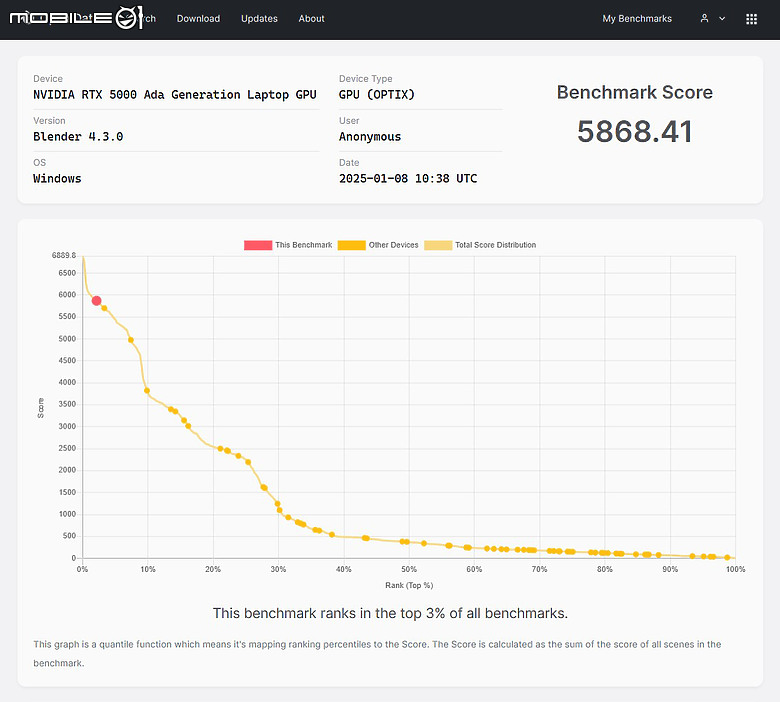
Task: Click the legend label This Benchmark
Action: 303,245
